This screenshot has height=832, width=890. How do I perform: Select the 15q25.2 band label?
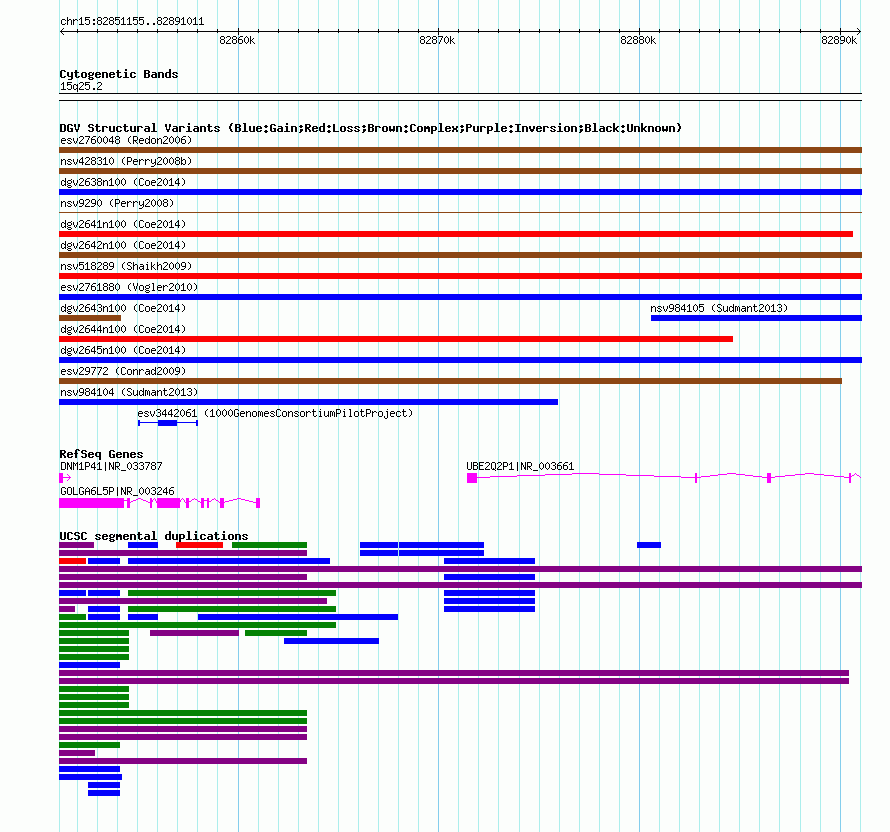coord(81,86)
